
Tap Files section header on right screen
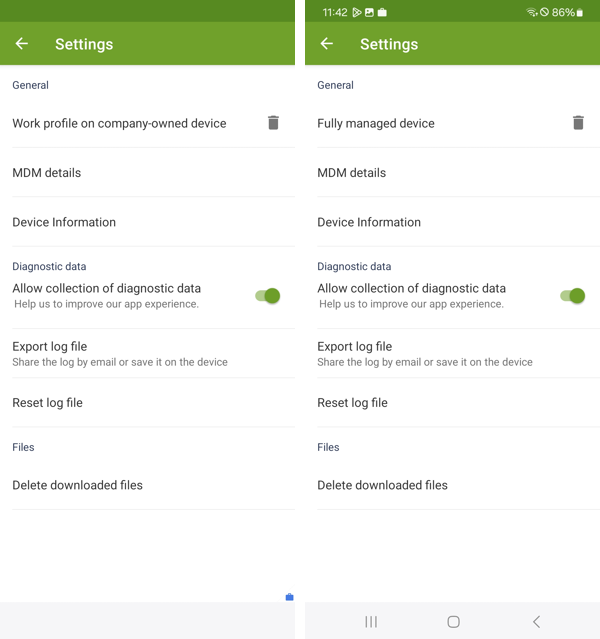pos(328,447)
